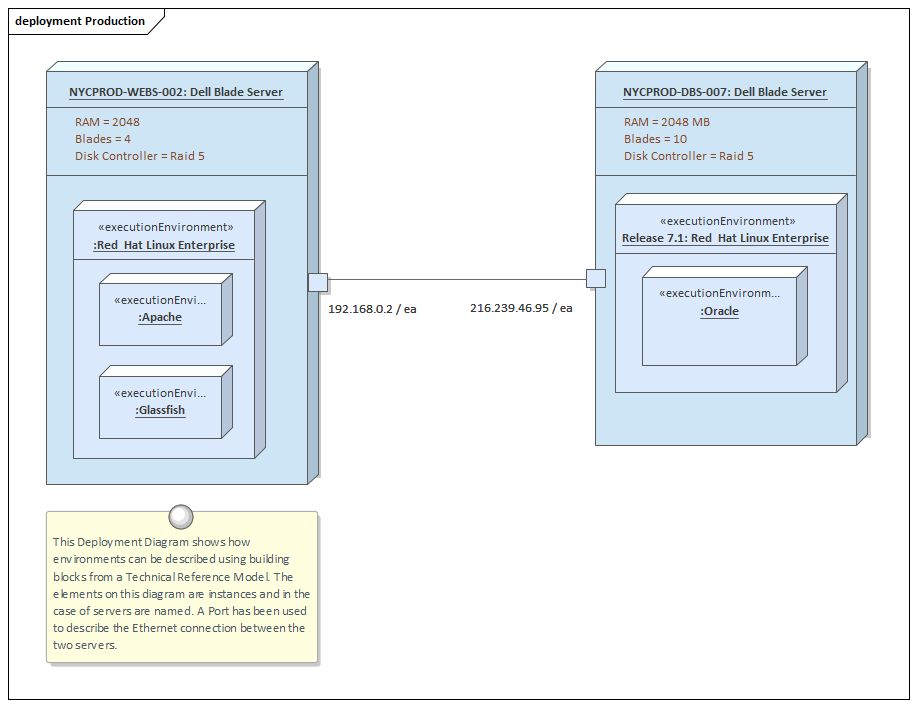Click the port on the NYCPROD-DBS-007 server
917x706 pixels.
tap(595, 277)
